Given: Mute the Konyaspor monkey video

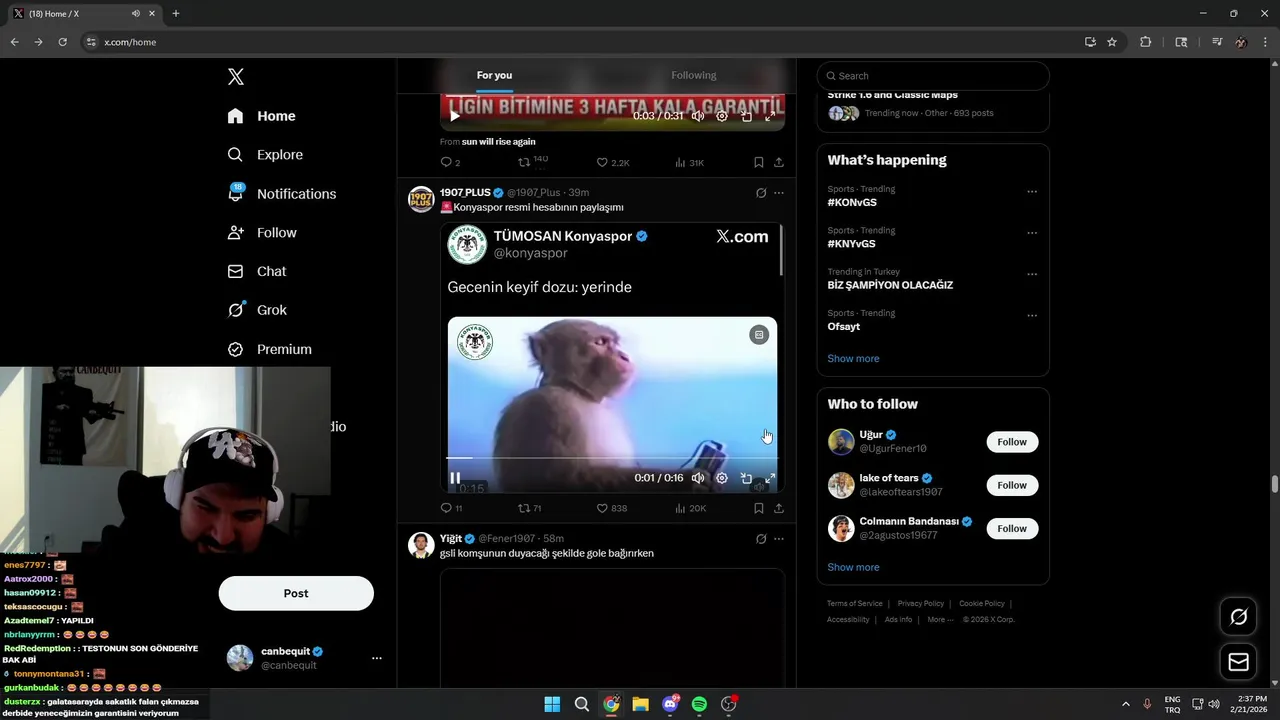Looking at the screenshot, I should pos(698,478).
